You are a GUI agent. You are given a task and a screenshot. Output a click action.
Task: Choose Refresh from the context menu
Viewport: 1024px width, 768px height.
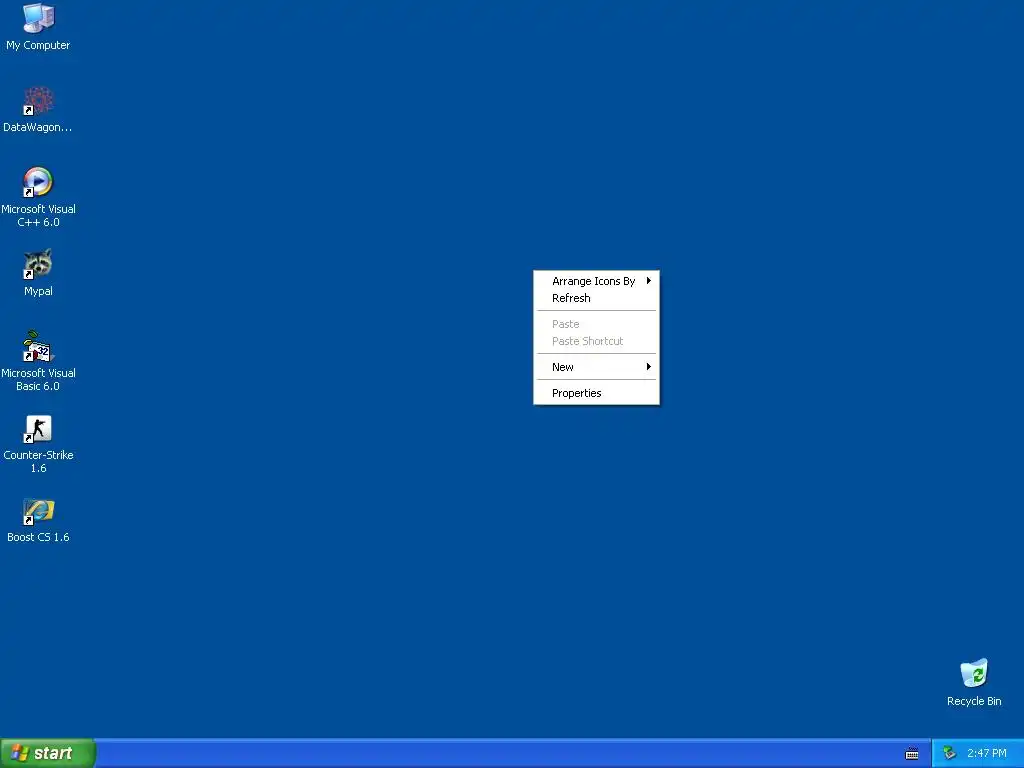click(x=596, y=298)
